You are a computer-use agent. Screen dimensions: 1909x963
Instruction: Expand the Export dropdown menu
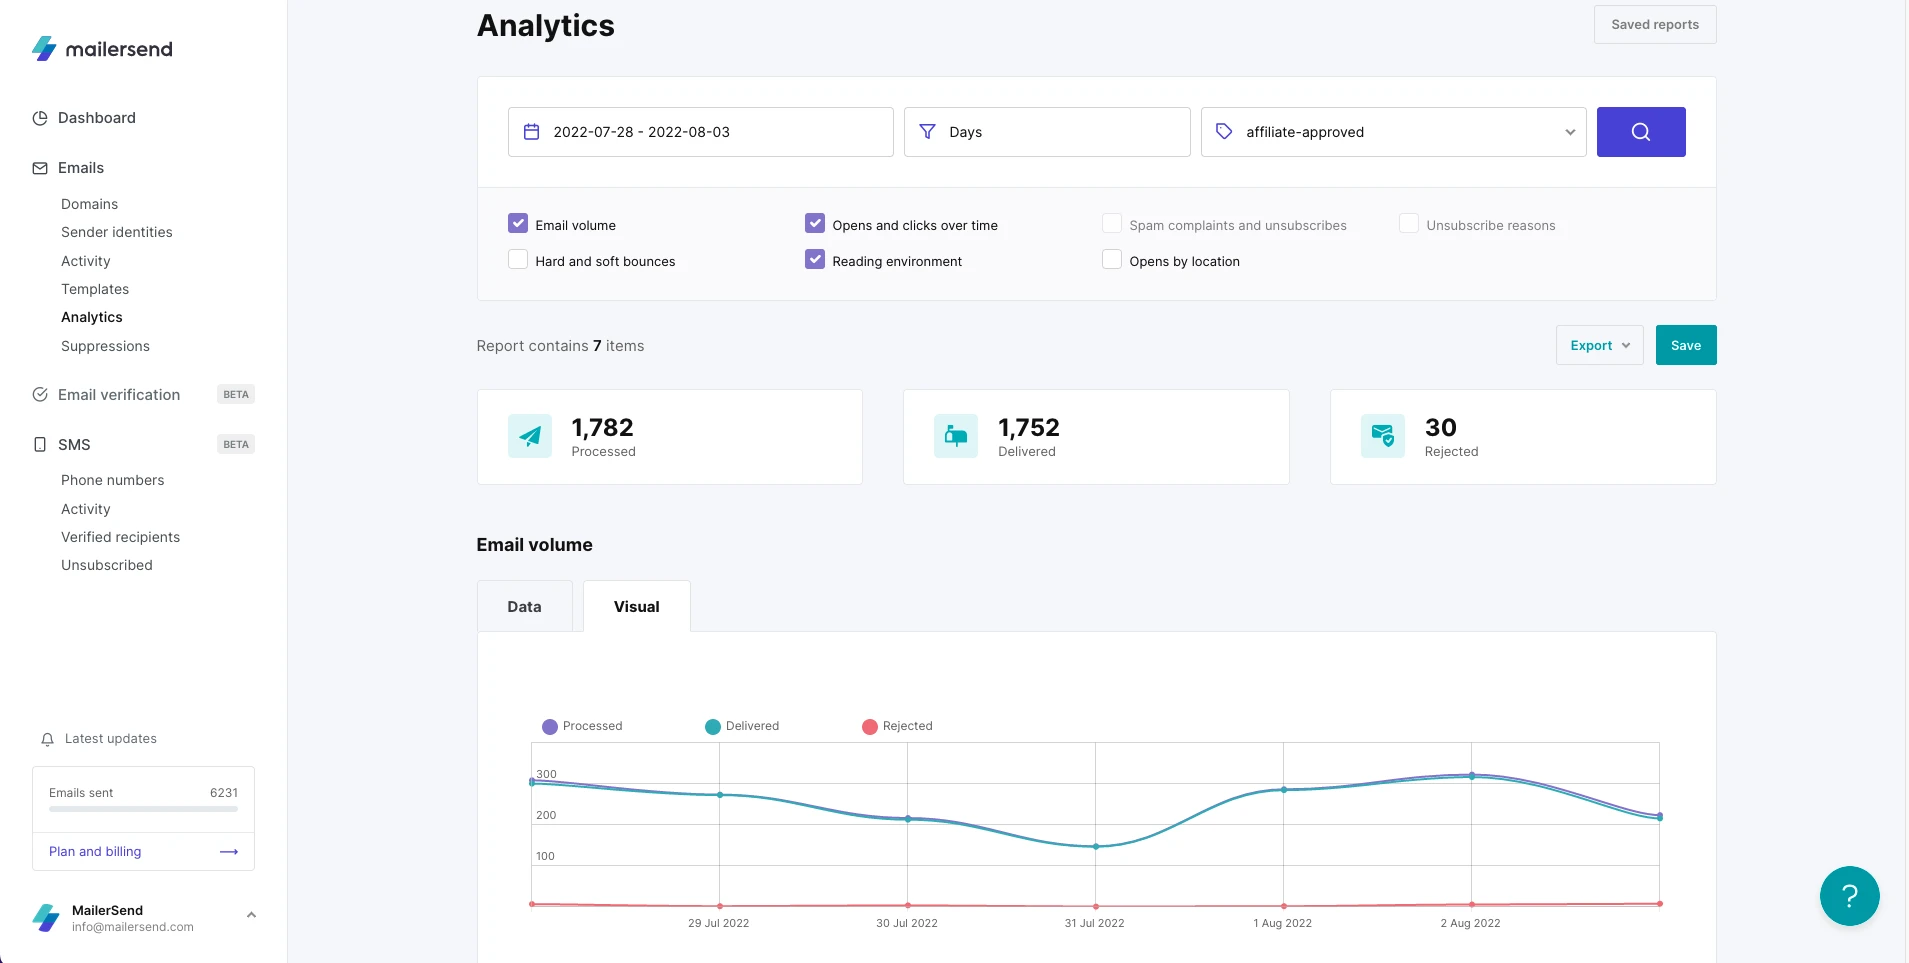[1599, 345]
